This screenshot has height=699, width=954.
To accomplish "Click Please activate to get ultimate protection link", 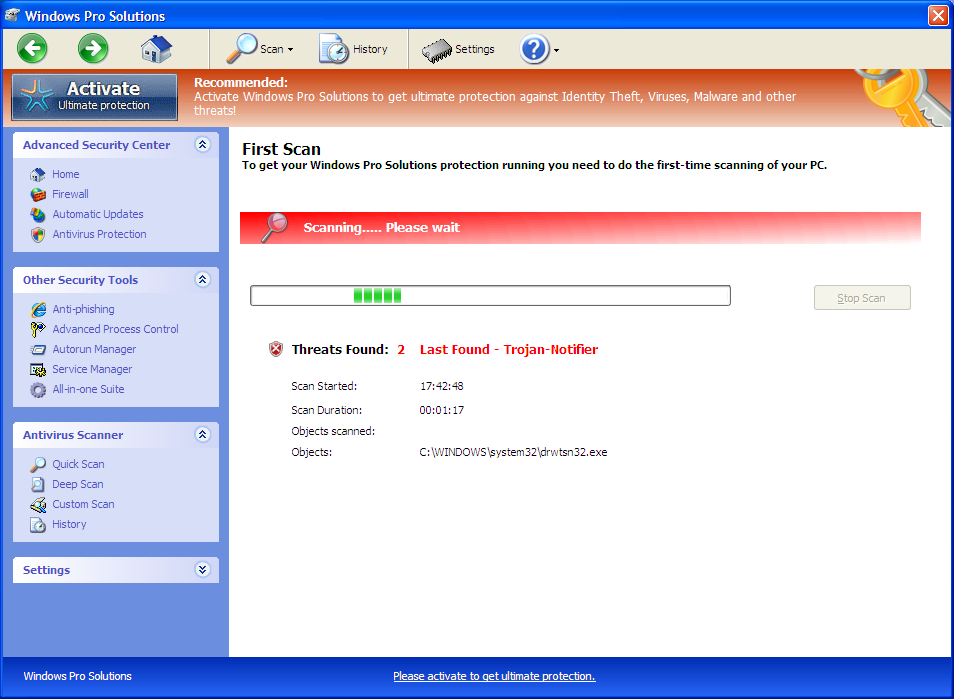I will point(494,676).
